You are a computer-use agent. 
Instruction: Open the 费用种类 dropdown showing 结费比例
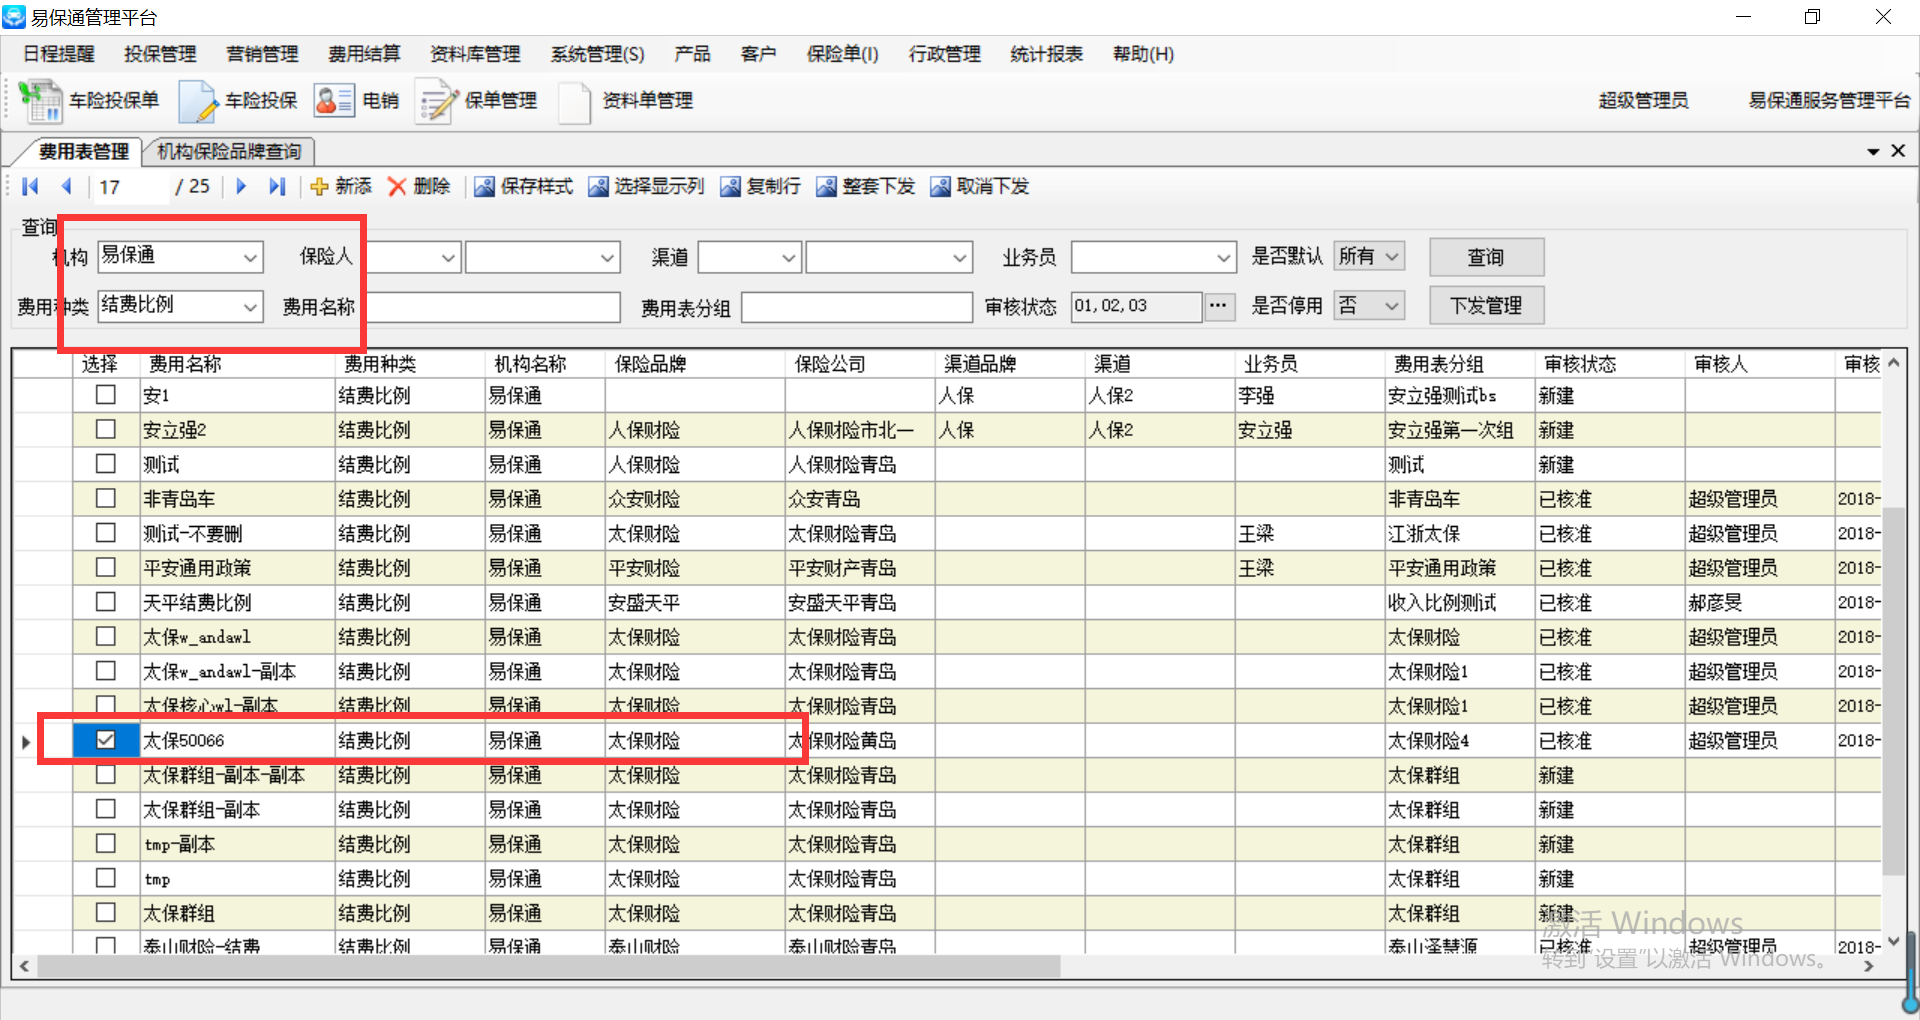(x=250, y=307)
